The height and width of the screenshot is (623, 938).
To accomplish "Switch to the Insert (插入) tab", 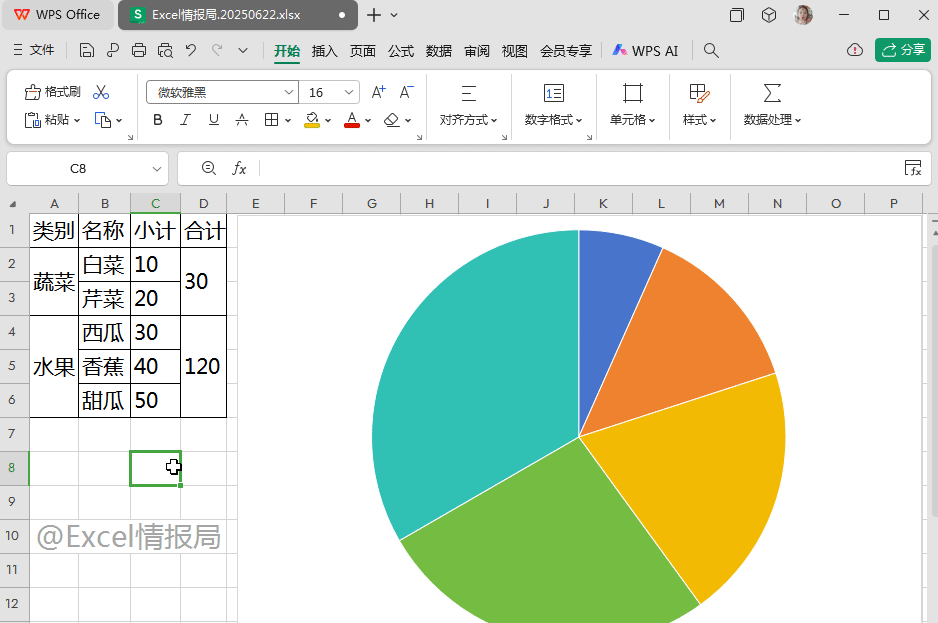I will click(x=325, y=51).
